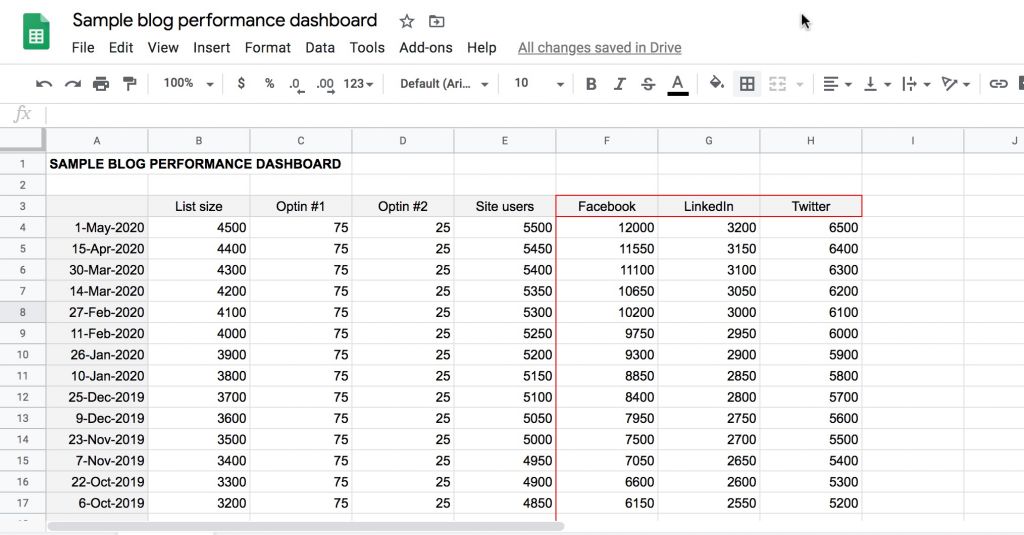Select row 1 header
This screenshot has width=1024, height=535.
point(22,164)
